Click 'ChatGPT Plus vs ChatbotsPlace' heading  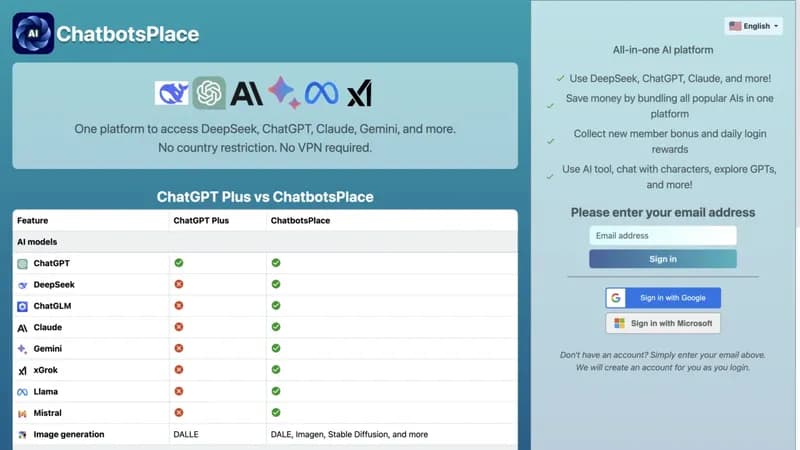(265, 197)
